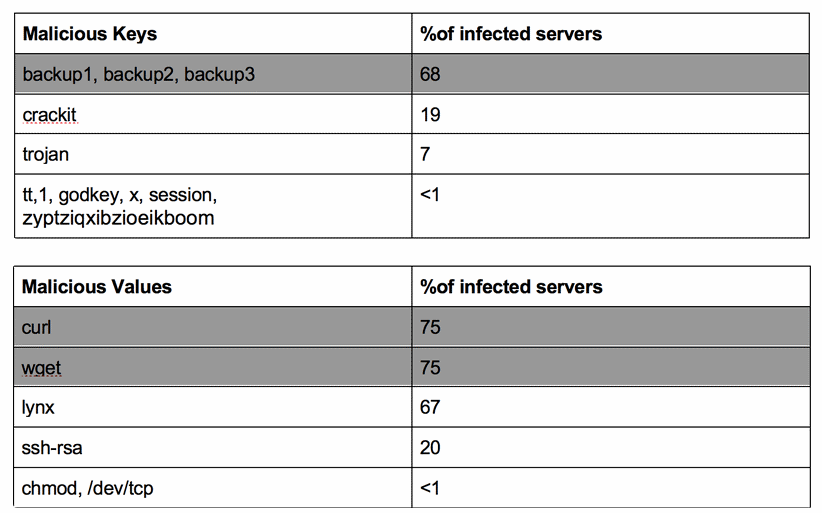
Task: Click the value 20 beside ssh-rsa
Action: [x=430, y=448]
